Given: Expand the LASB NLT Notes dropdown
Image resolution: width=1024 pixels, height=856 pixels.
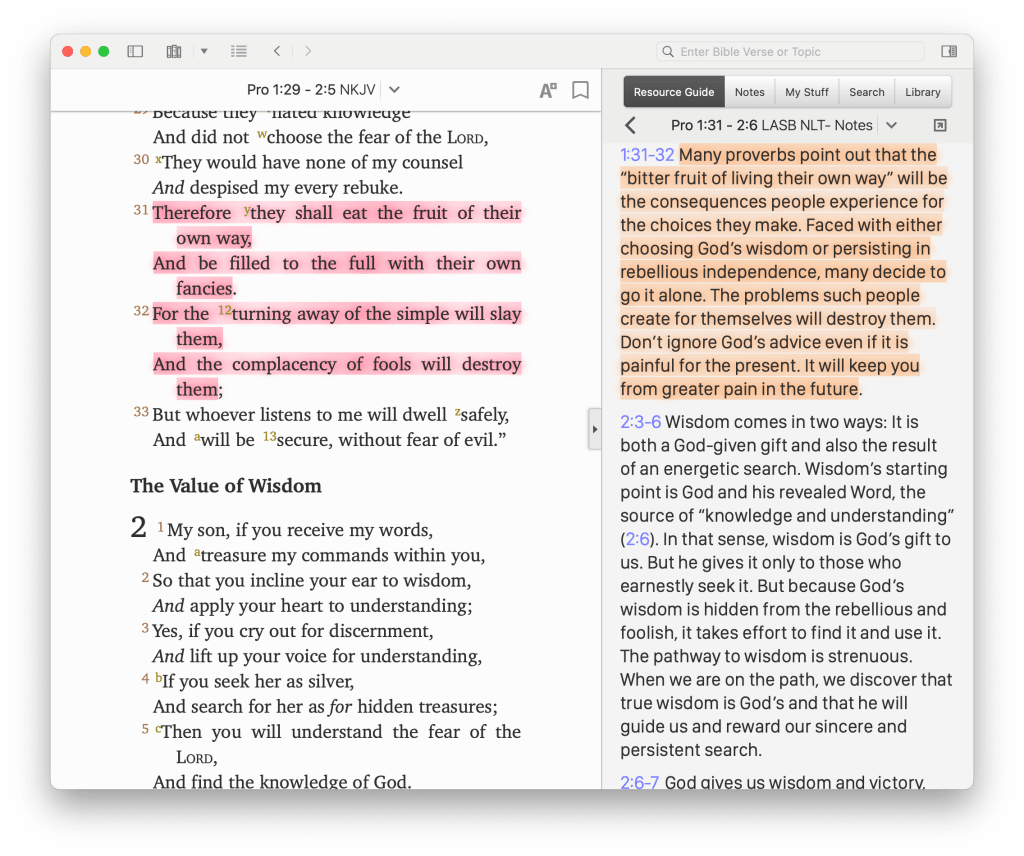Looking at the screenshot, I should click(892, 125).
